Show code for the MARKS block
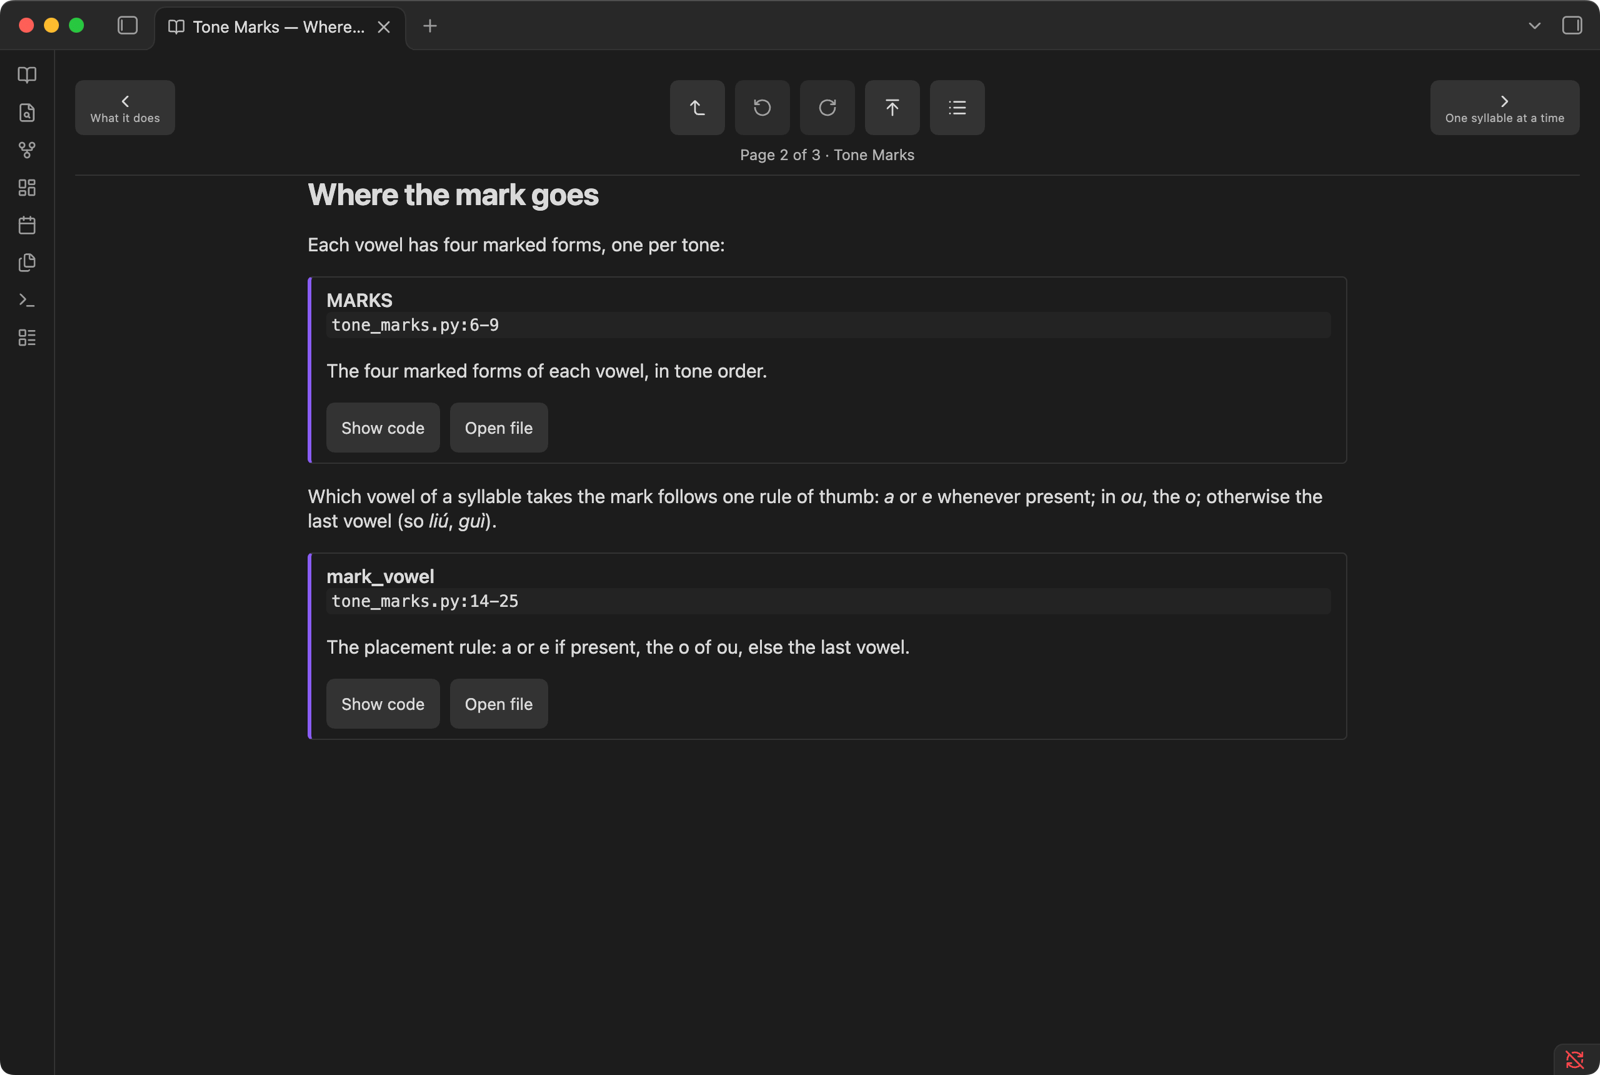This screenshot has height=1075, width=1600. (x=383, y=428)
